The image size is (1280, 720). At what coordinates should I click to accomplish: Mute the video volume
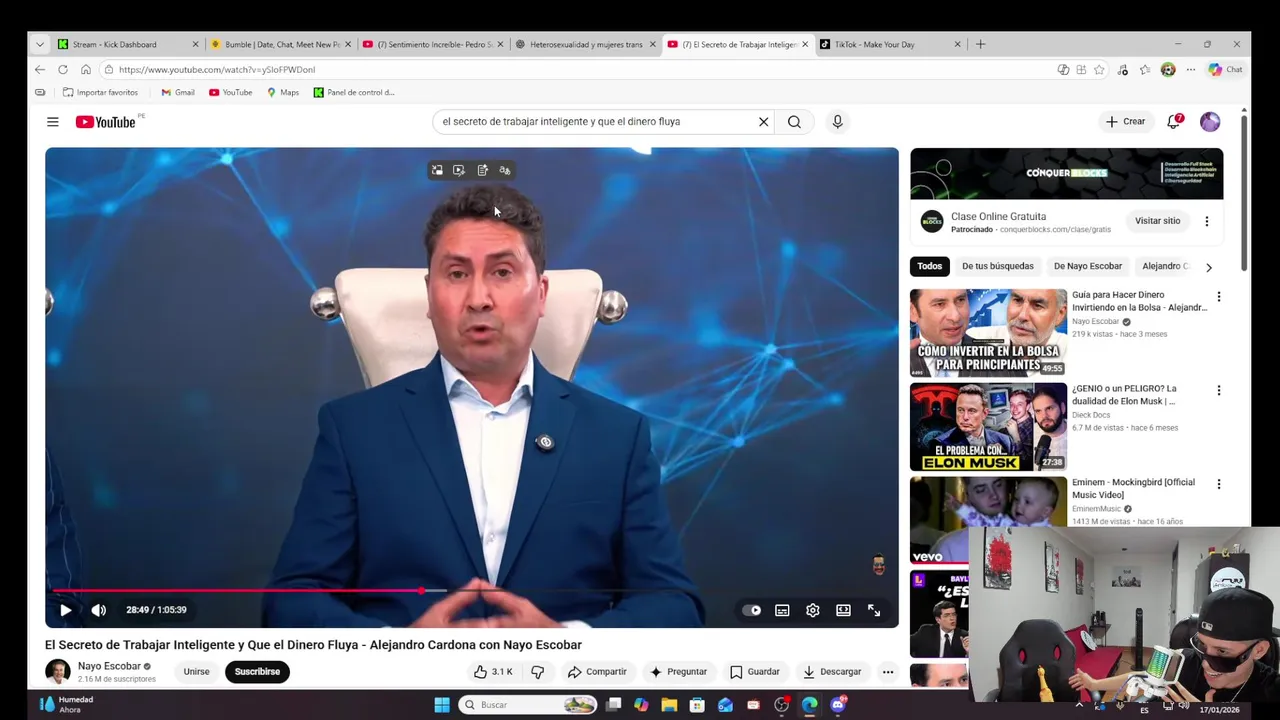click(98, 610)
